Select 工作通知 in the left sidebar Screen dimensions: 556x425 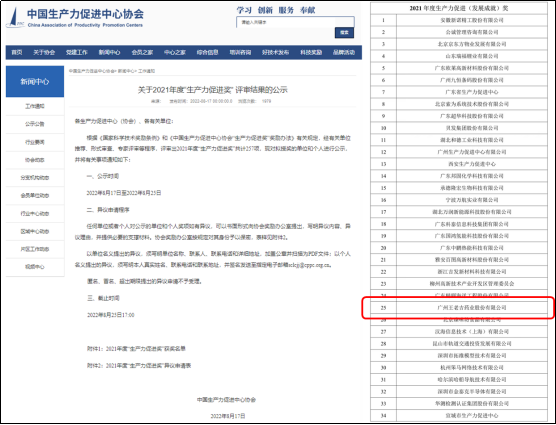35,106
